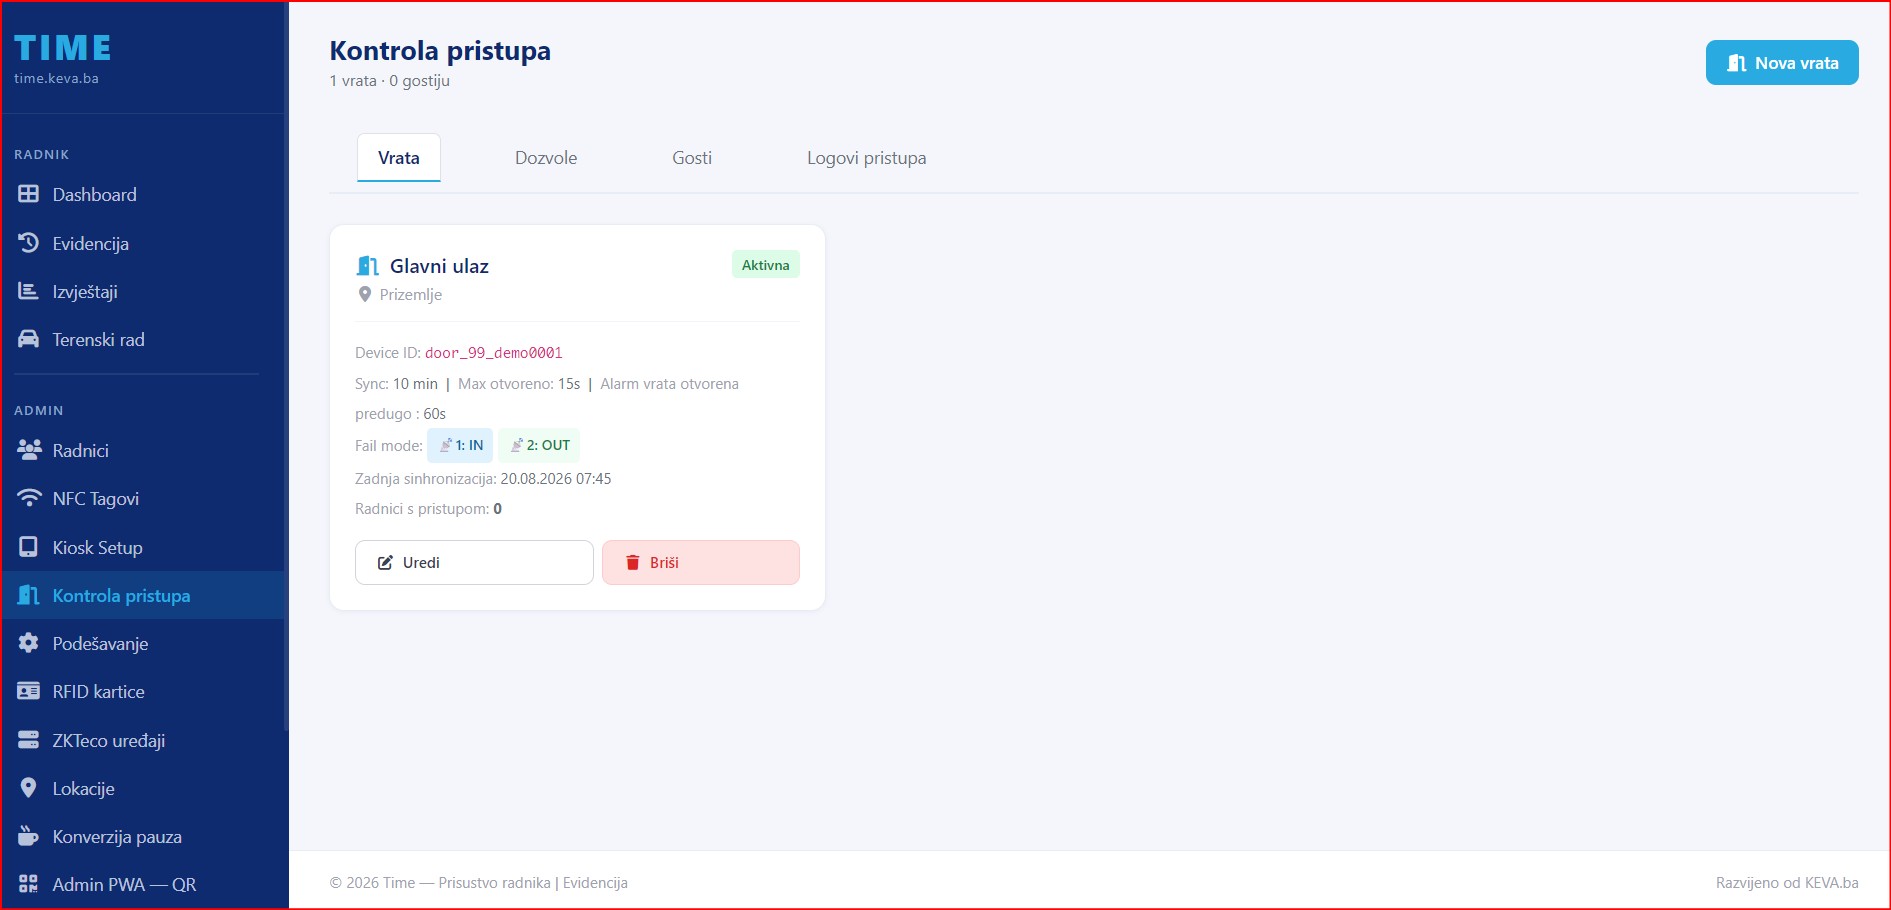Image resolution: width=1891 pixels, height=910 pixels.
Task: Click the 2: OUT fail mode badge
Action: coord(539,445)
